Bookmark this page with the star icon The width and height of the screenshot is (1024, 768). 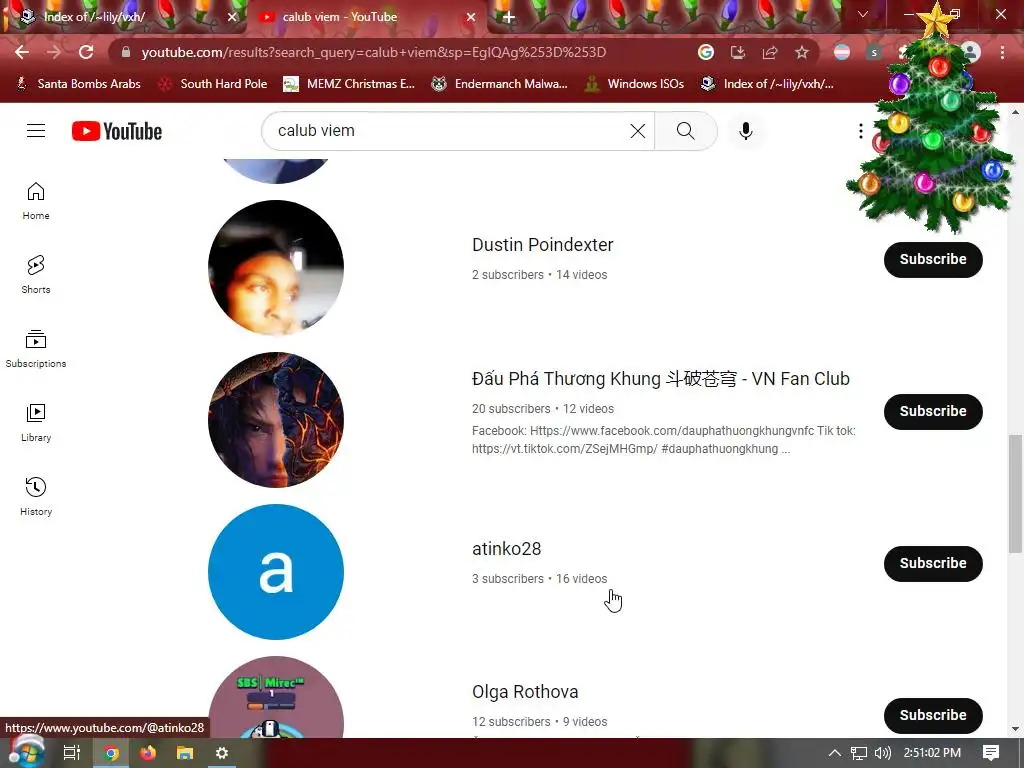(x=802, y=52)
